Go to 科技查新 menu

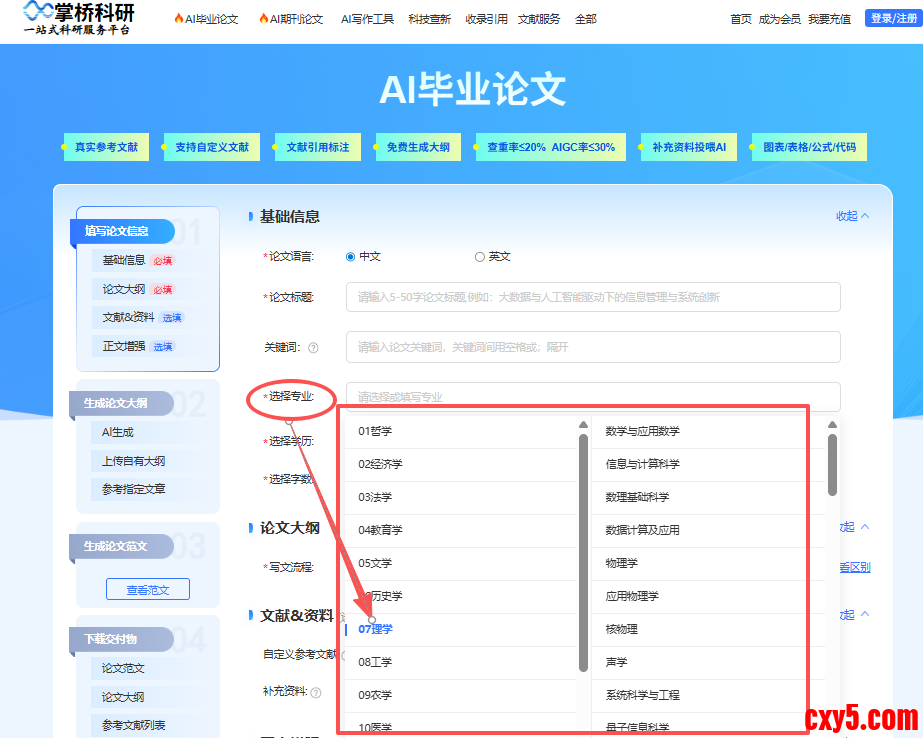[429, 19]
